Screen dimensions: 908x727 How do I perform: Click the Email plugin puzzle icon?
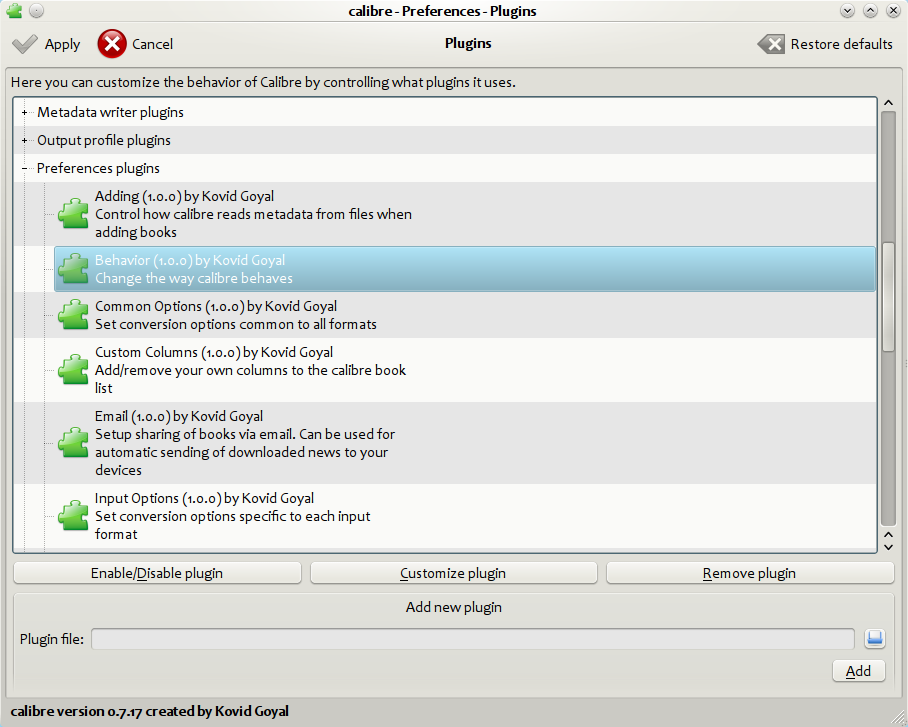click(74, 443)
